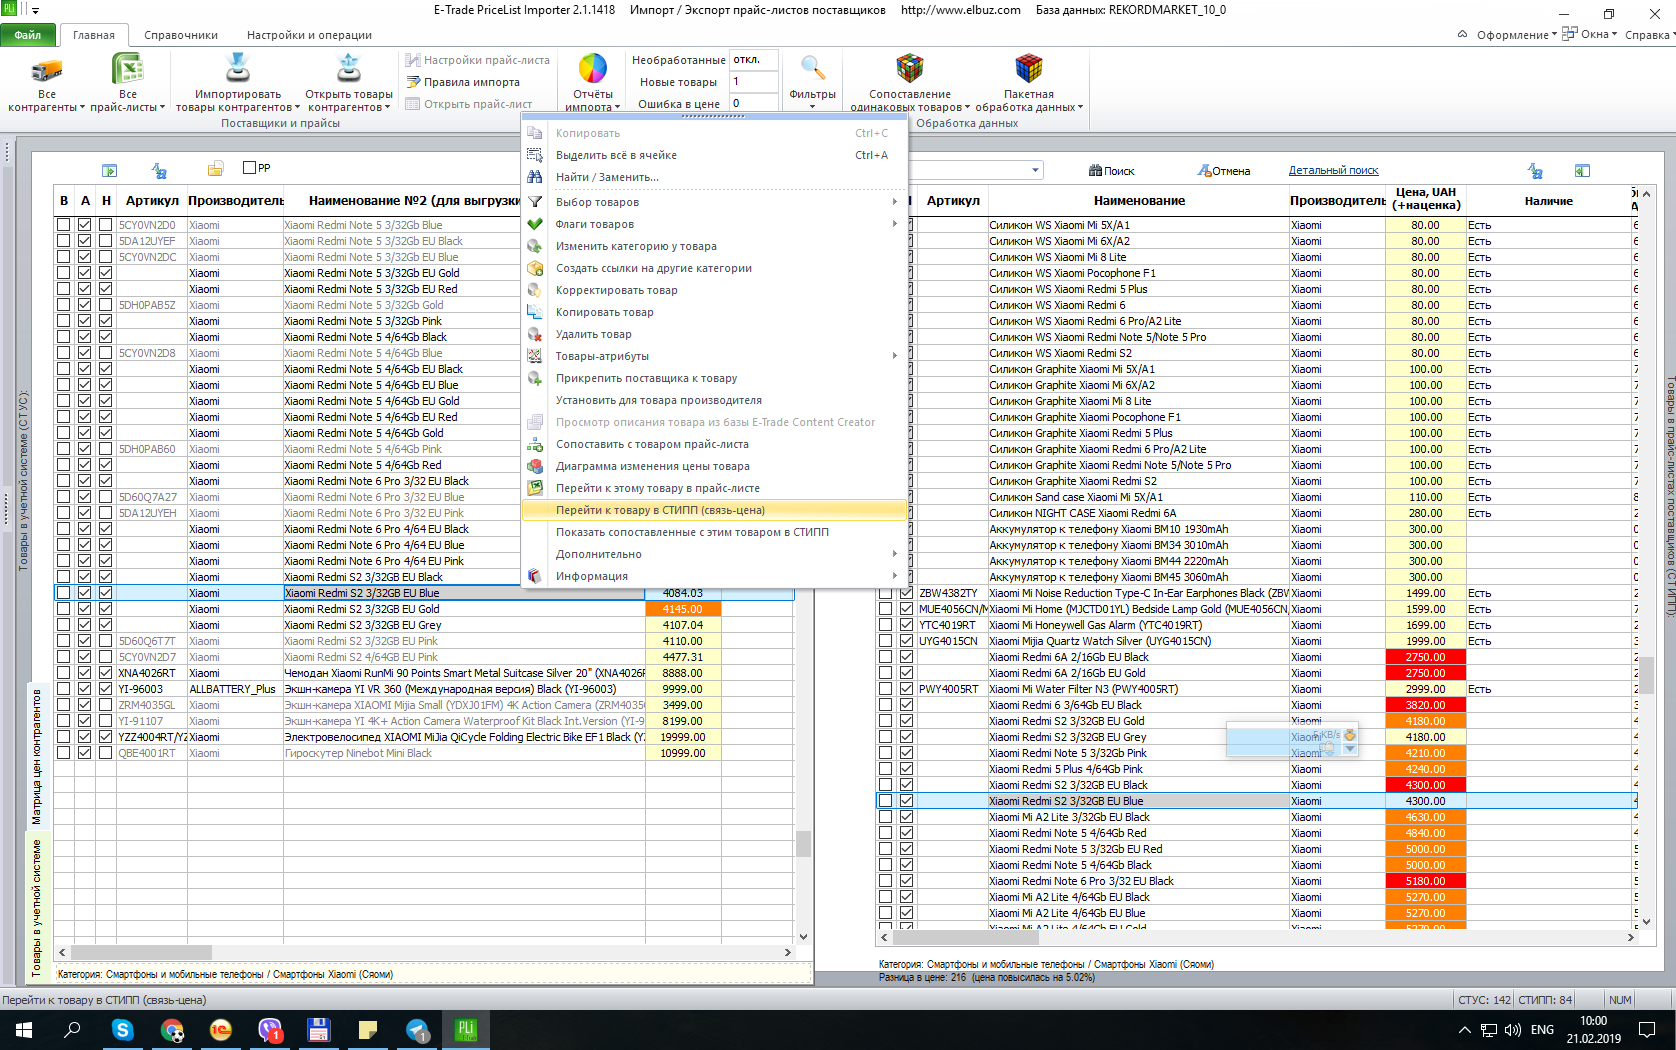Open Chrome from the taskbar
The image size is (1676, 1050).
coord(172,1030)
